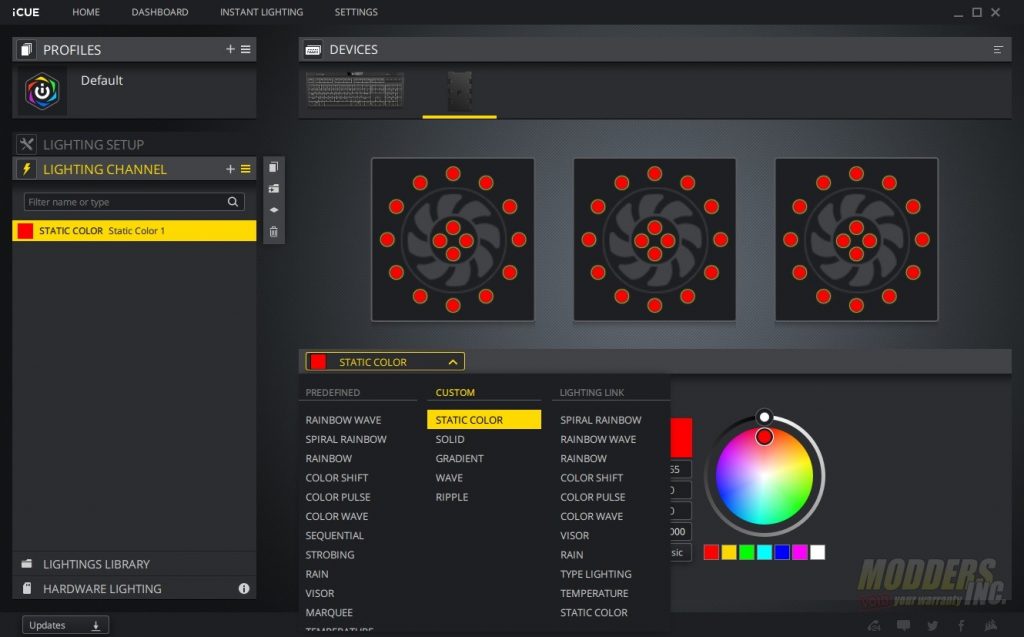
Task: Click the Facebook icon in the footer
Action: 961,625
